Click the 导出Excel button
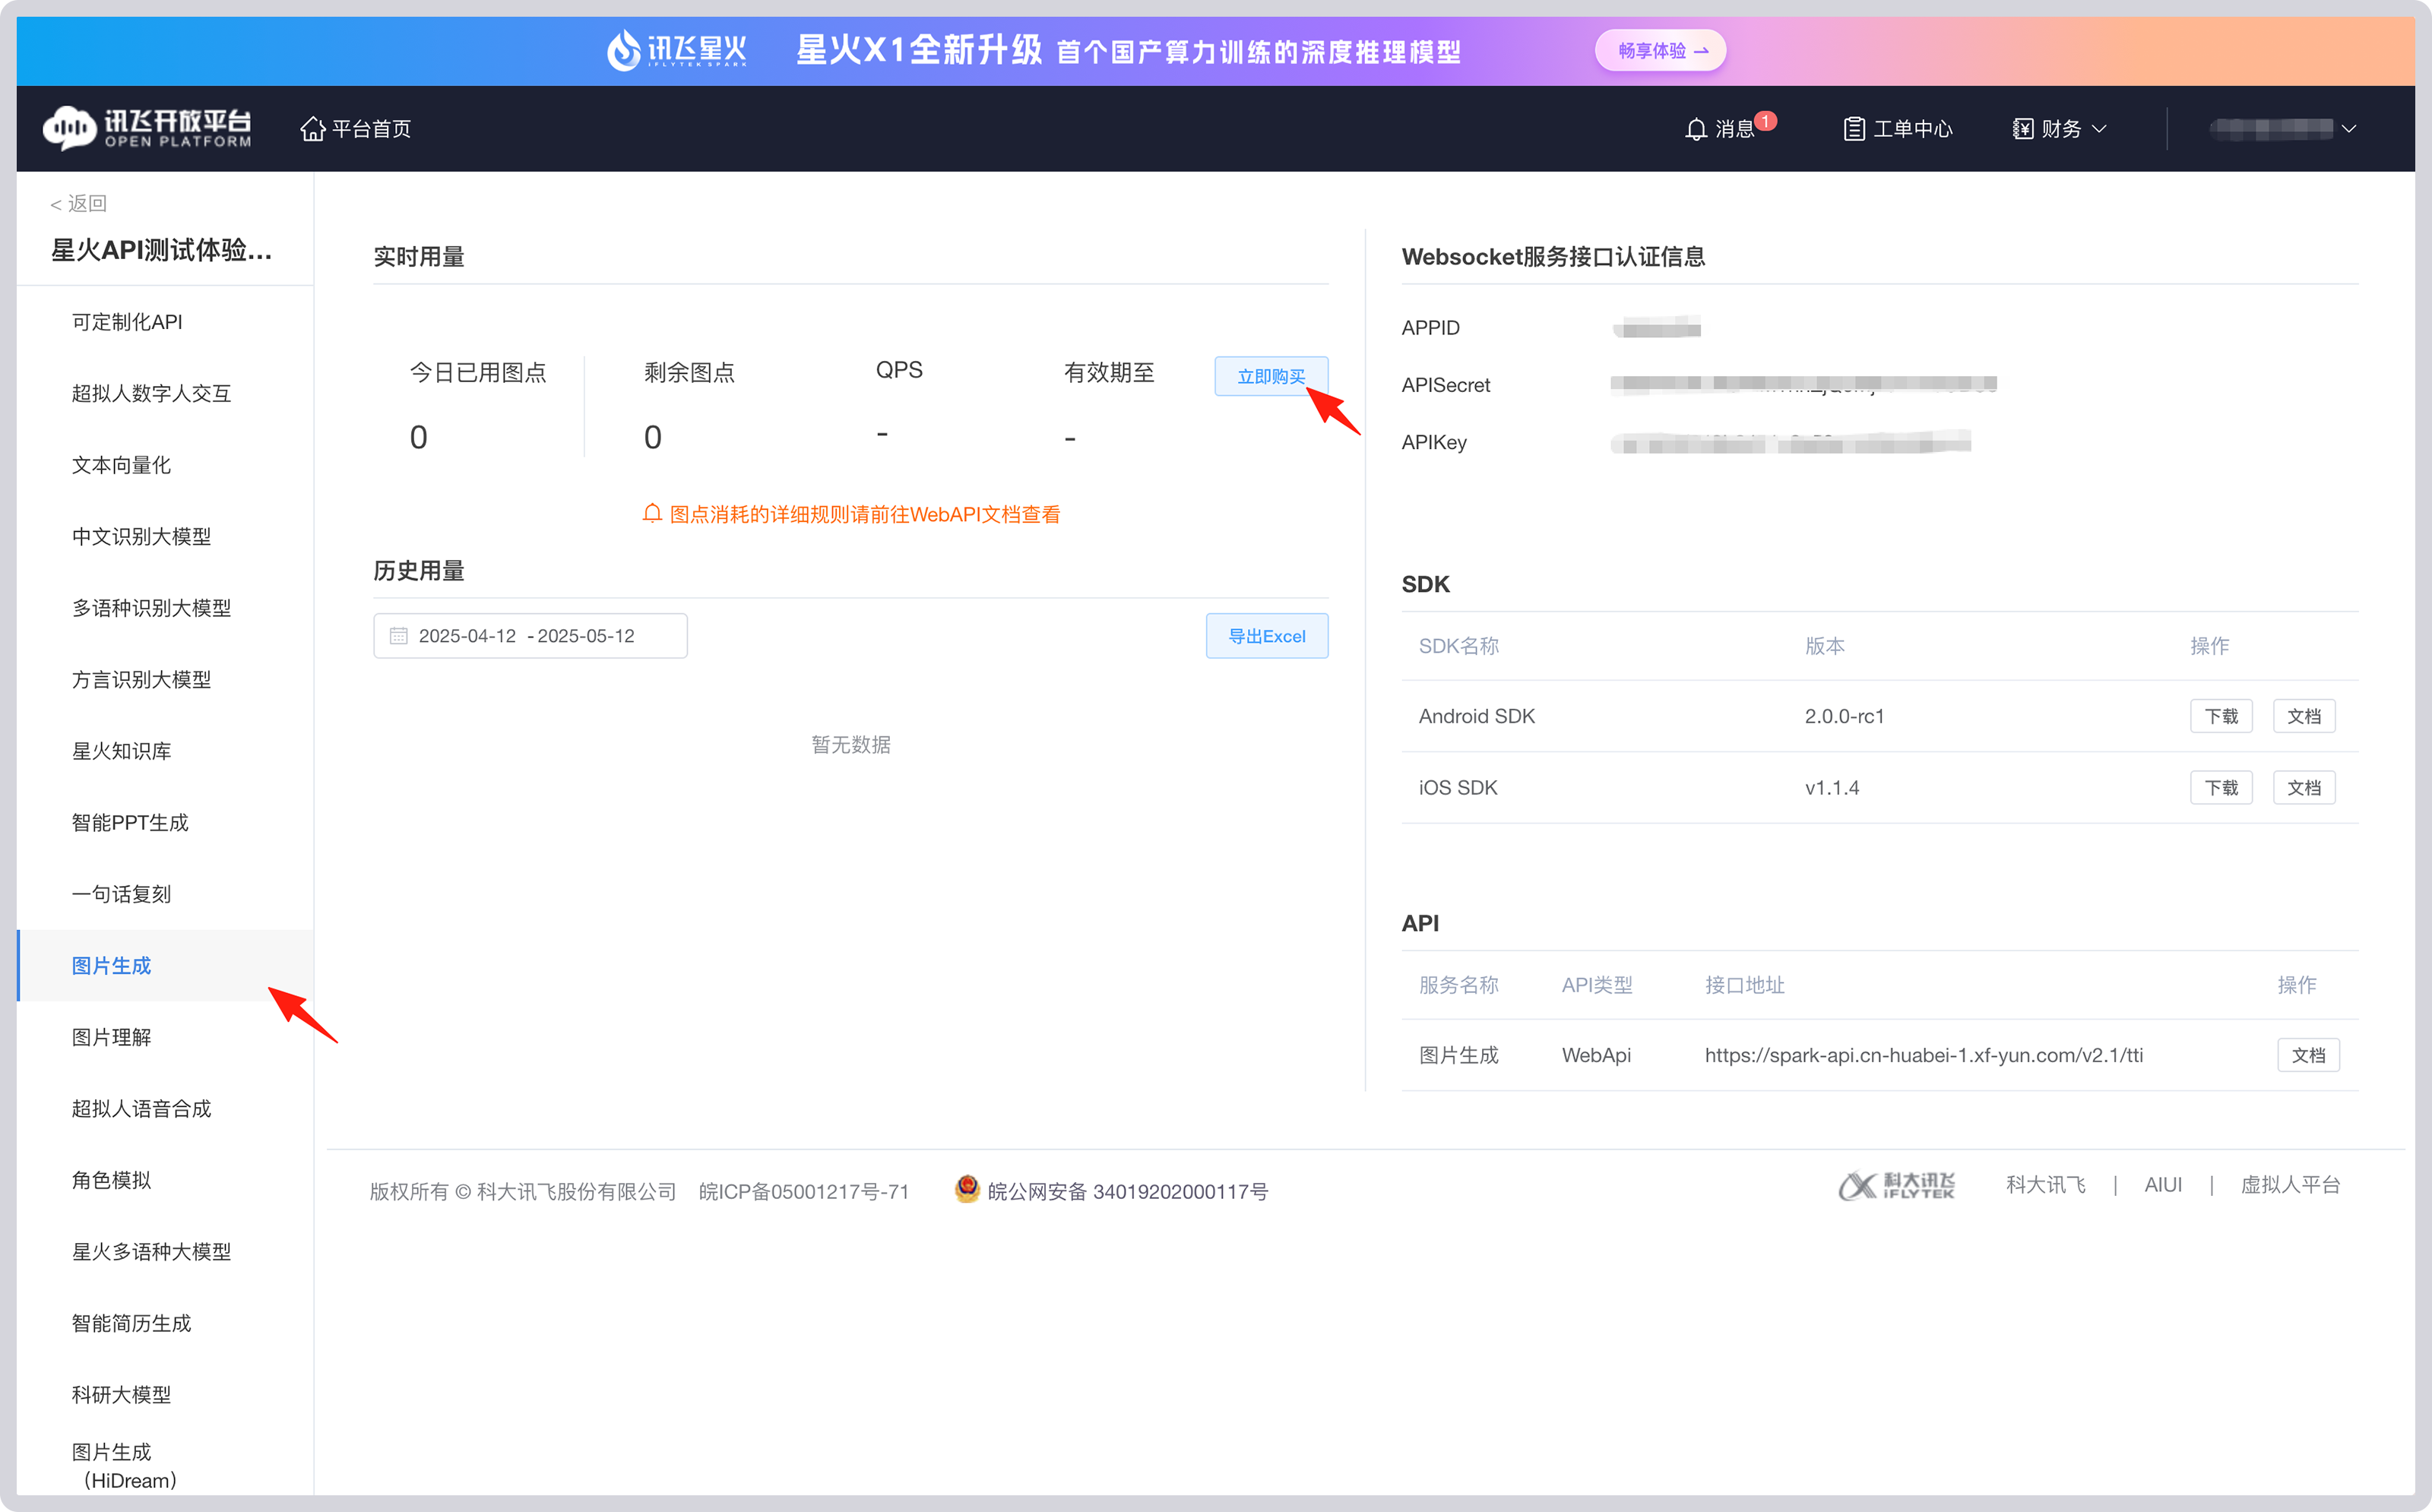Viewport: 2432px width, 1512px height. (x=1267, y=636)
